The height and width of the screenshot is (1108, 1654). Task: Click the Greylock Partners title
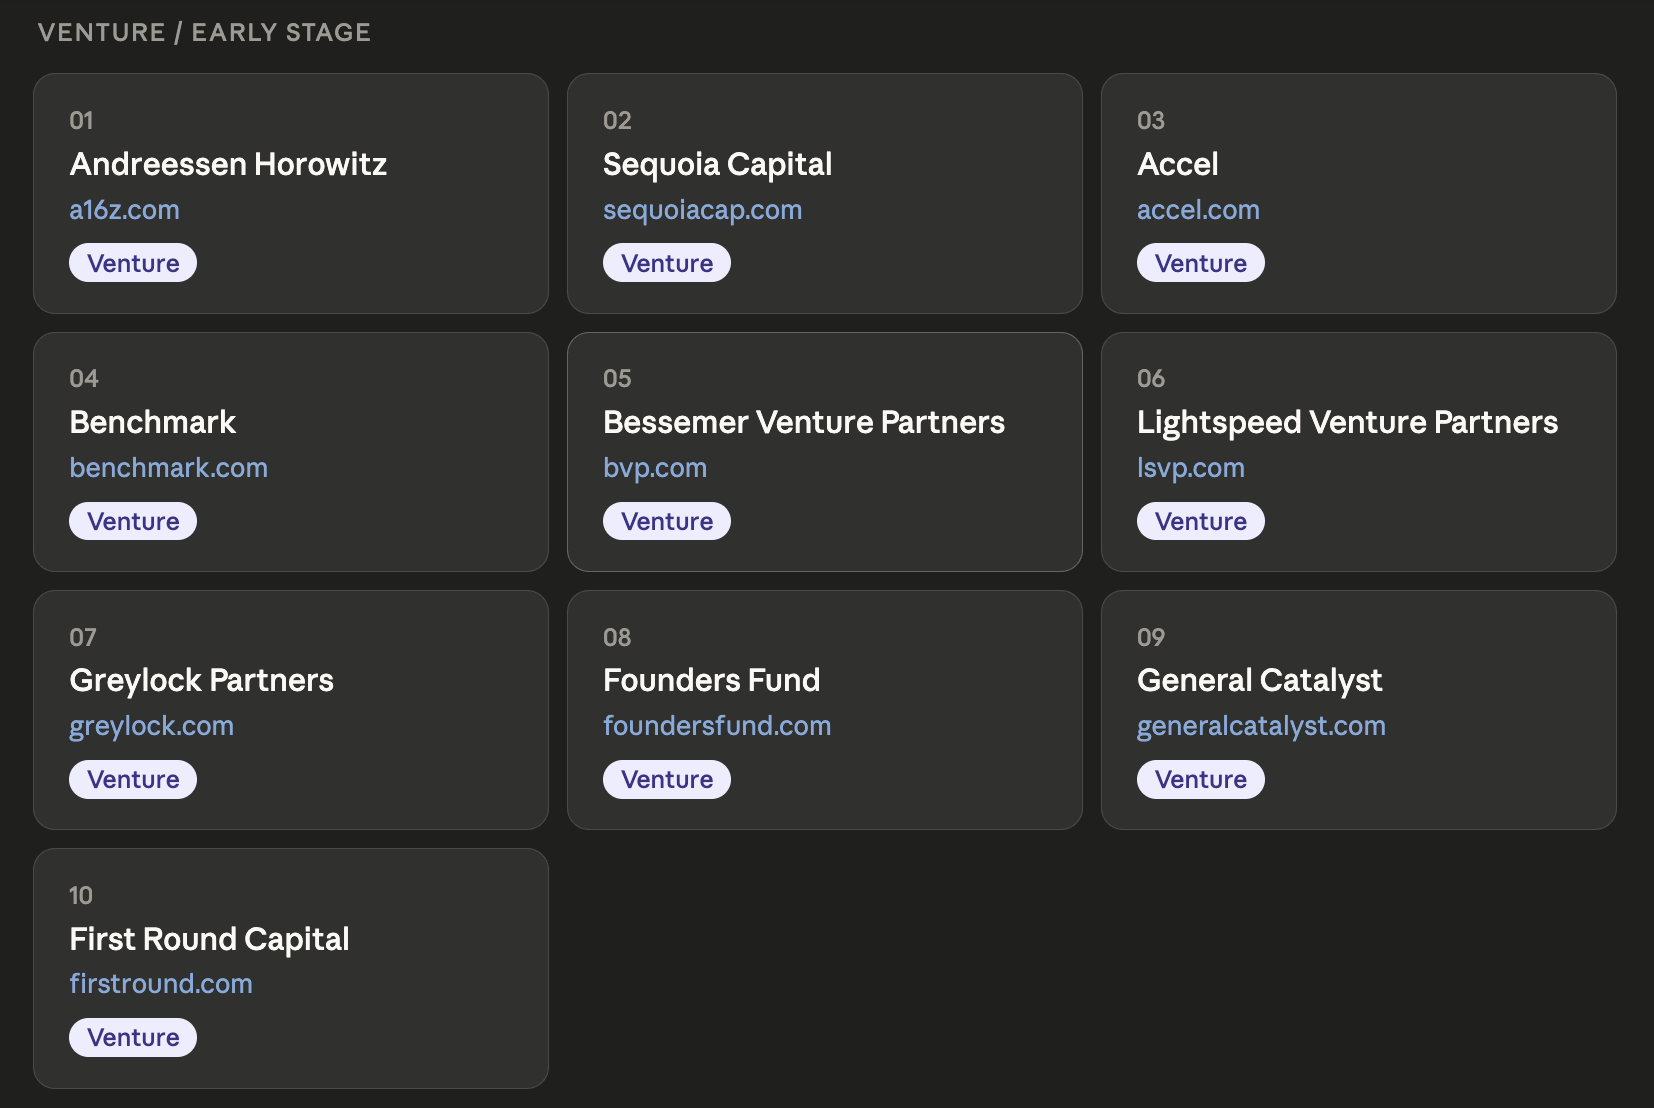[201, 680]
